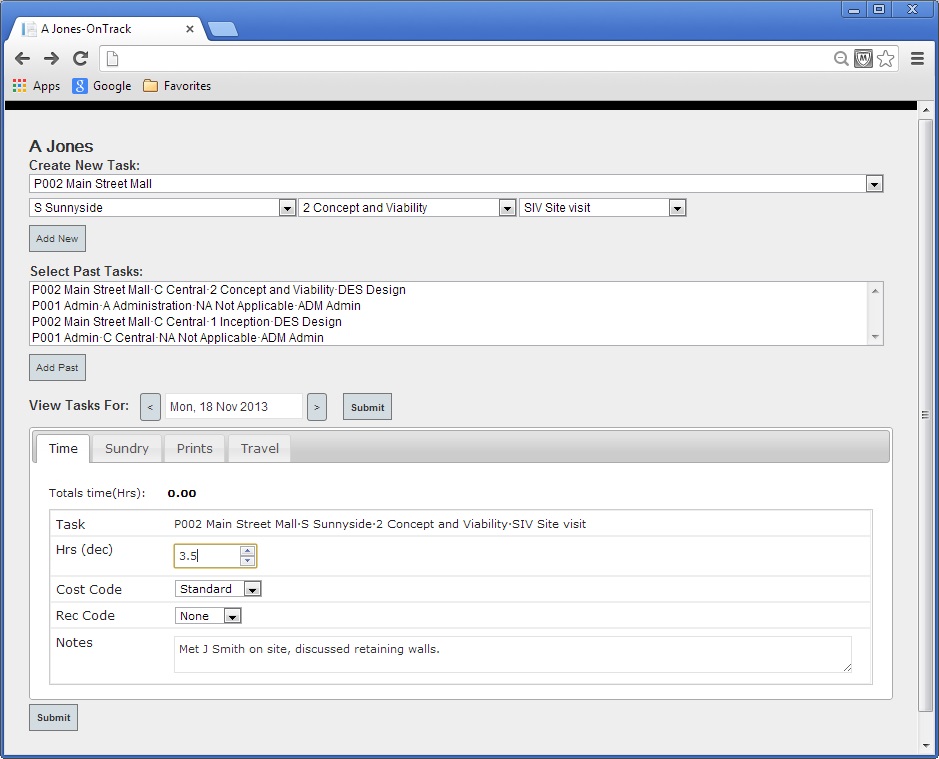Click the zoom magnifier in the address bar
Image resolution: width=939 pixels, height=759 pixels.
[x=841, y=58]
